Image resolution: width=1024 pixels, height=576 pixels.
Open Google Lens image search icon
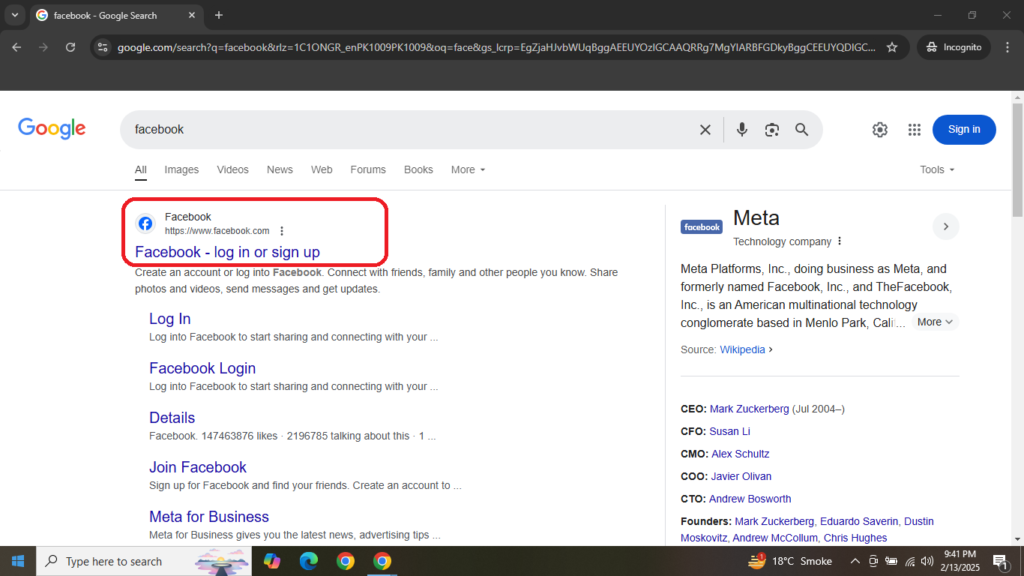(771, 129)
